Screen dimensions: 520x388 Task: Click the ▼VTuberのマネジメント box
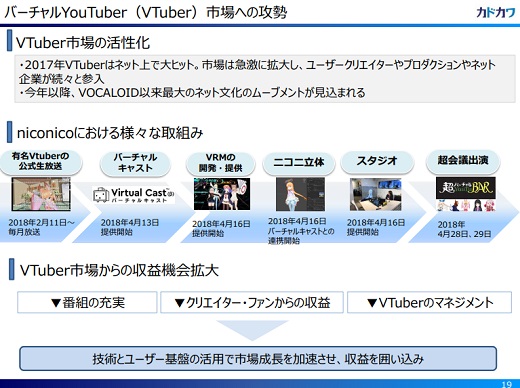(429, 302)
